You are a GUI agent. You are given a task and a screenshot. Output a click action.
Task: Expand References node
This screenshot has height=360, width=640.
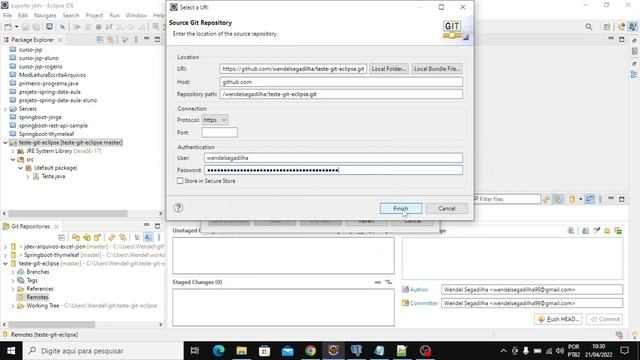pos(13,289)
